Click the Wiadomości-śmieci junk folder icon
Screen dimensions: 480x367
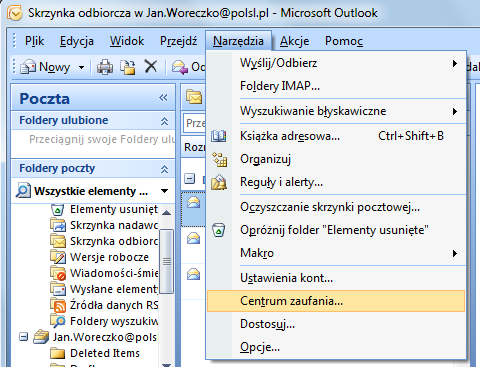[58, 273]
